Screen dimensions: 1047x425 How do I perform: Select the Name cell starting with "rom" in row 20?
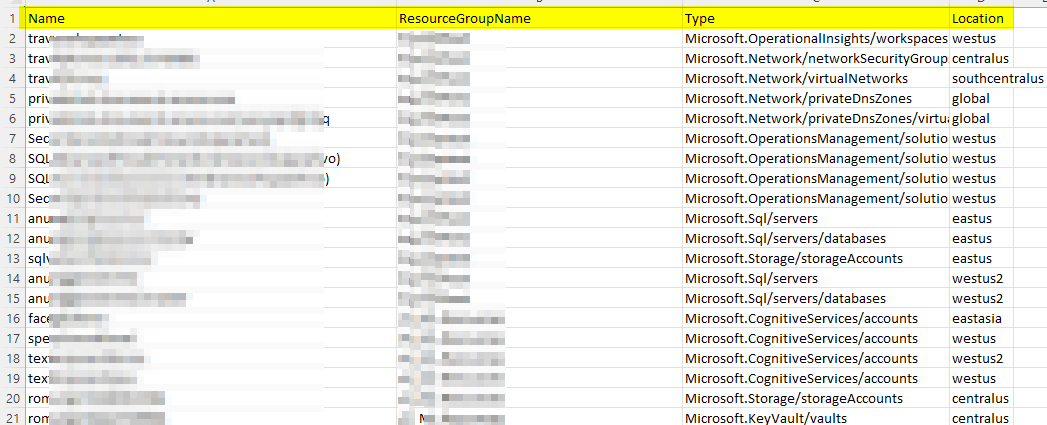211,398
